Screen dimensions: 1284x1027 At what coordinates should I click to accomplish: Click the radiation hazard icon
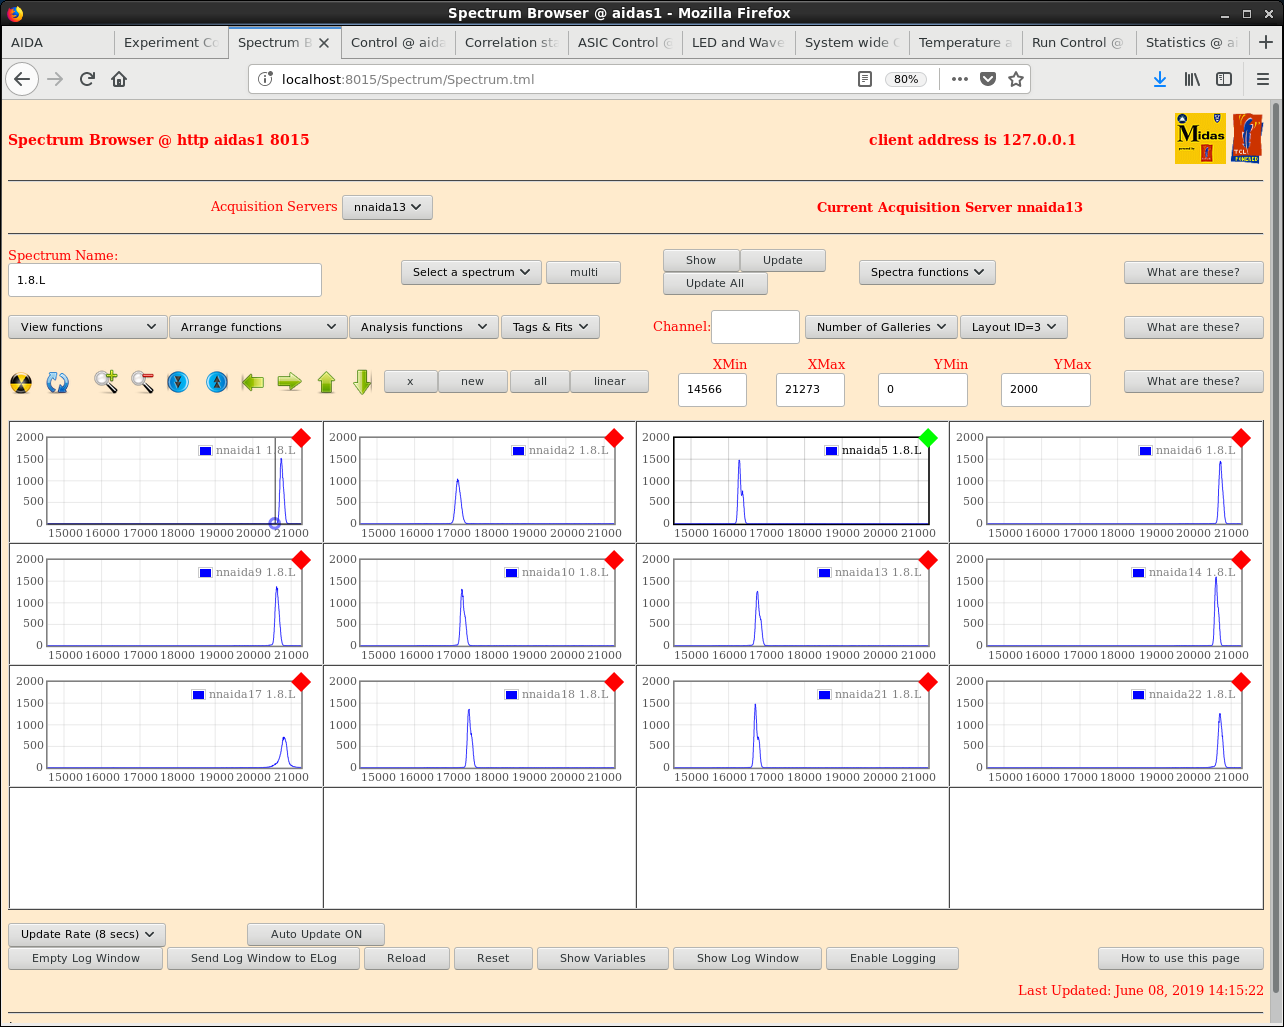pyautogui.click(x=21, y=382)
